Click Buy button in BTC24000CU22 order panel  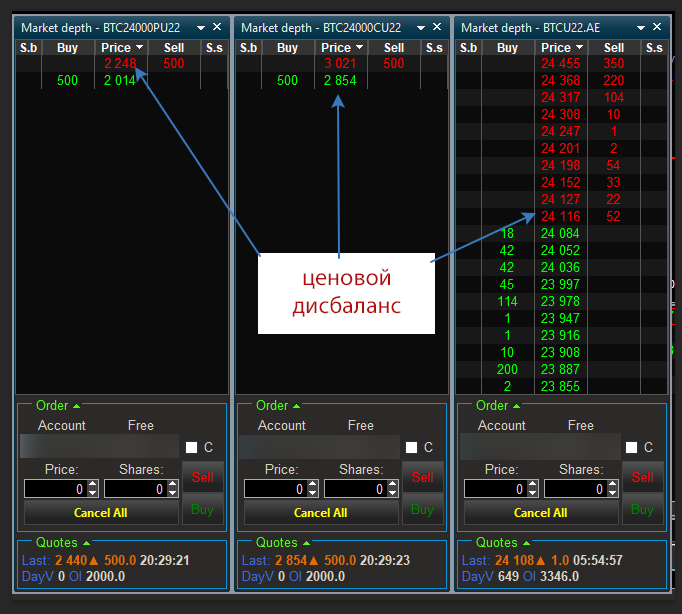(423, 509)
